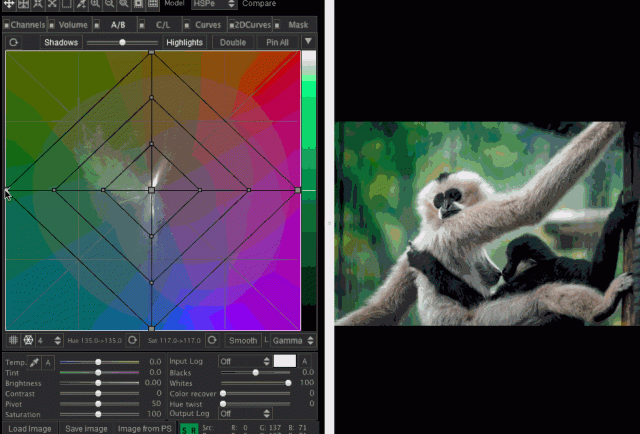Click the radial web grid icon

[28, 340]
